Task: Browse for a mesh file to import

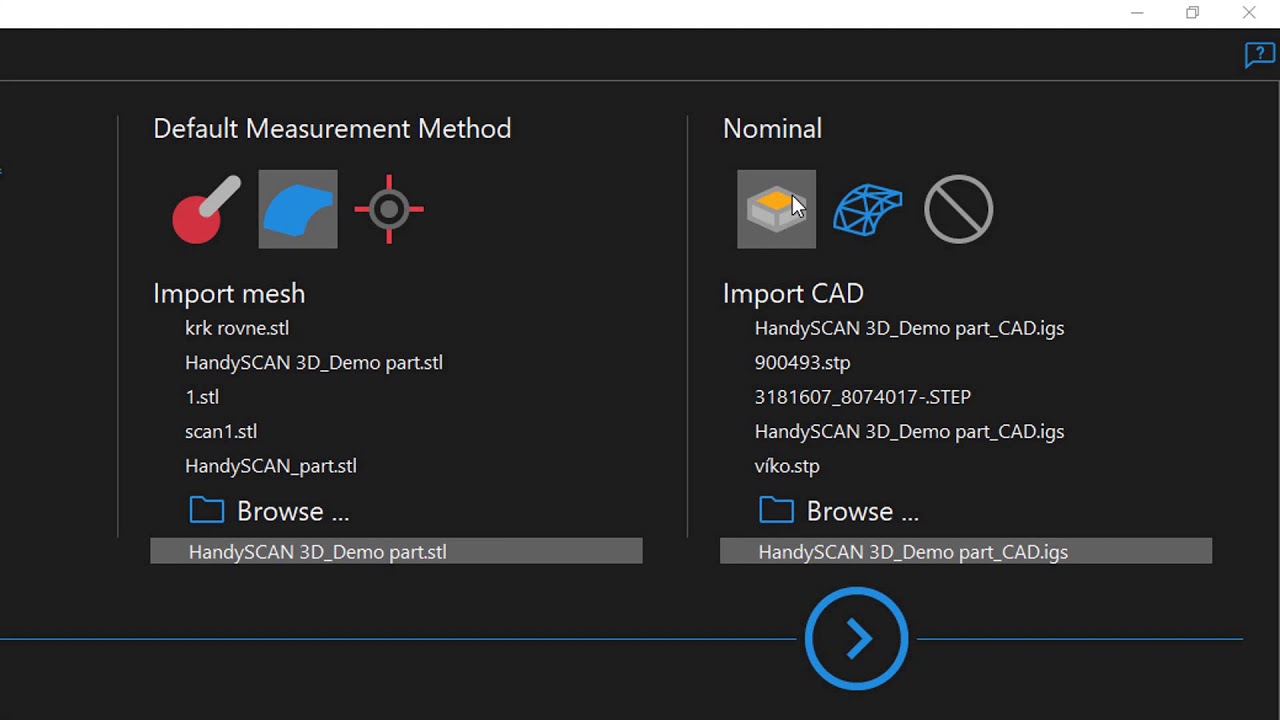Action: click(292, 511)
